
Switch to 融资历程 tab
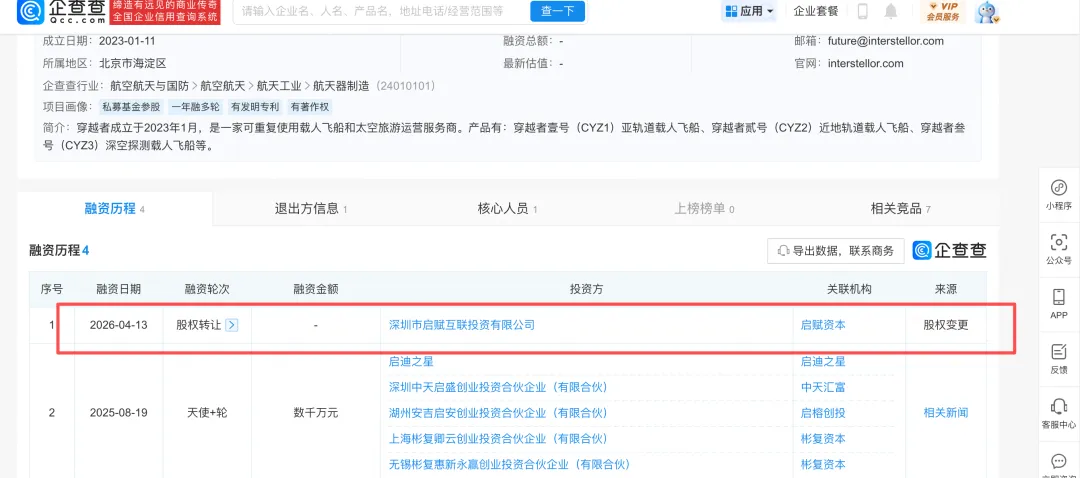coord(114,209)
